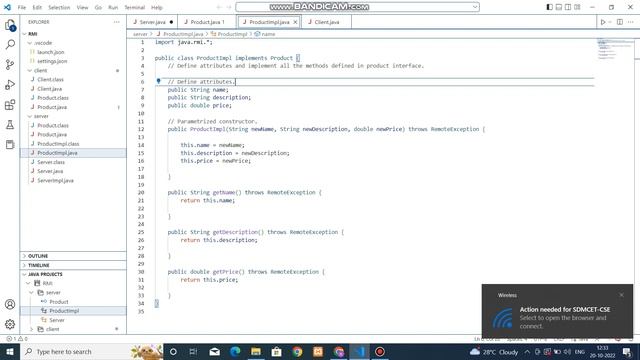Open the Run and Debug view
This screenshot has width=640, height=360.
click(x=10, y=84)
